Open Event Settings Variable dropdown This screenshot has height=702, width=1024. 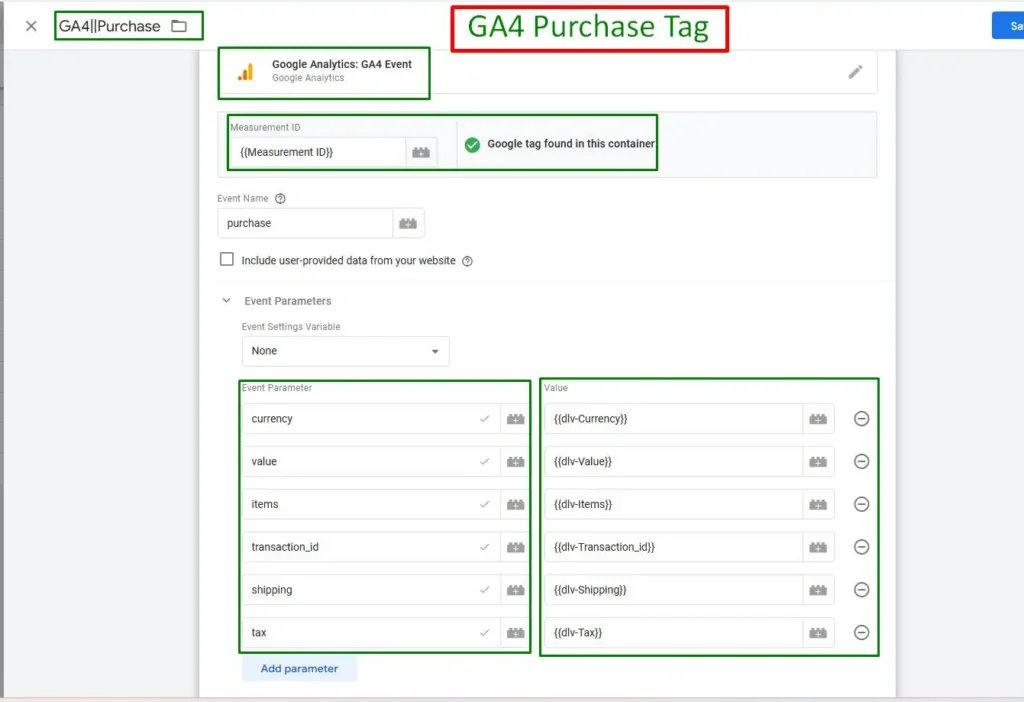(x=345, y=351)
